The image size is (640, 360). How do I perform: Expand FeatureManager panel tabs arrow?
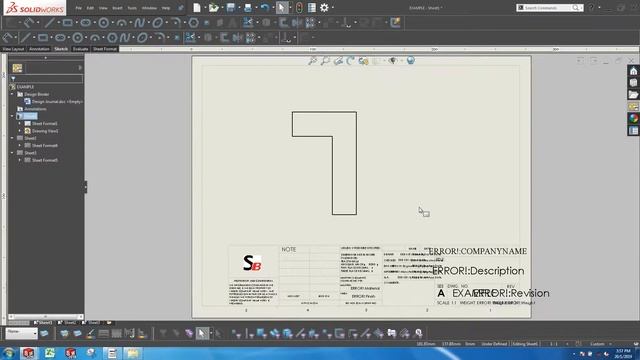[x=80, y=68]
